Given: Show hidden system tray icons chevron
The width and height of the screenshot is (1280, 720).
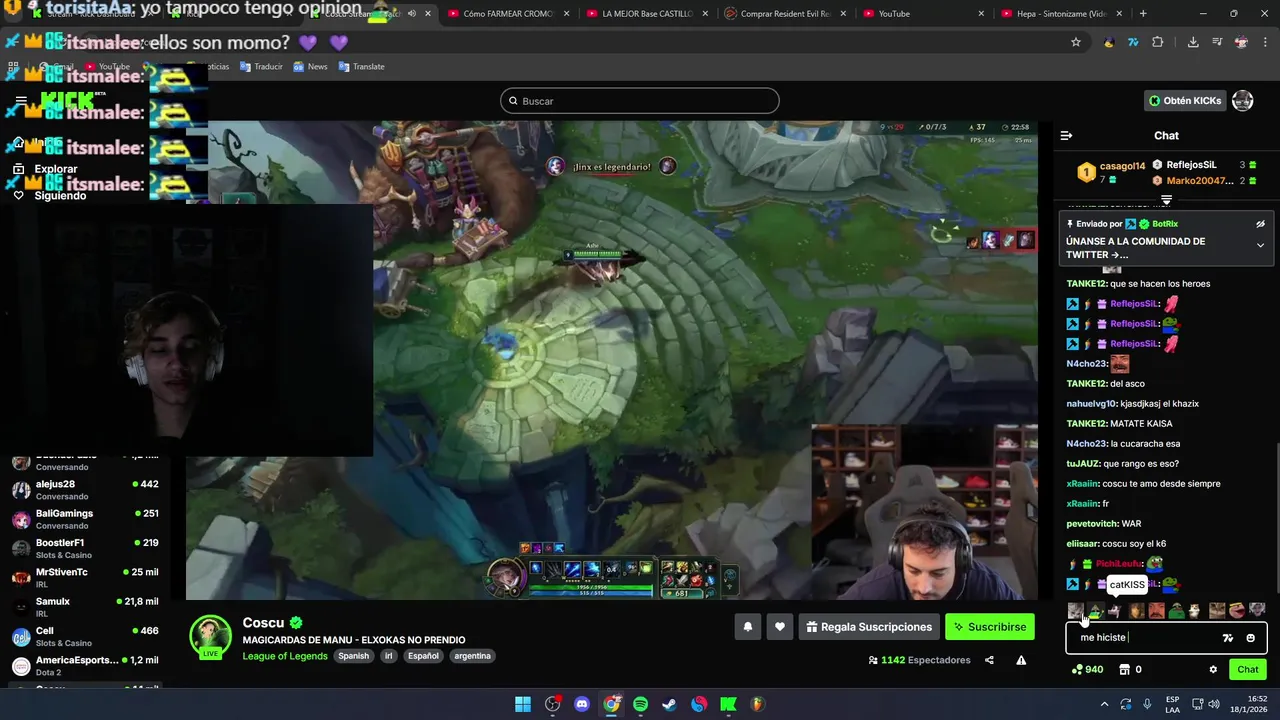Looking at the screenshot, I should click(x=1106, y=704).
